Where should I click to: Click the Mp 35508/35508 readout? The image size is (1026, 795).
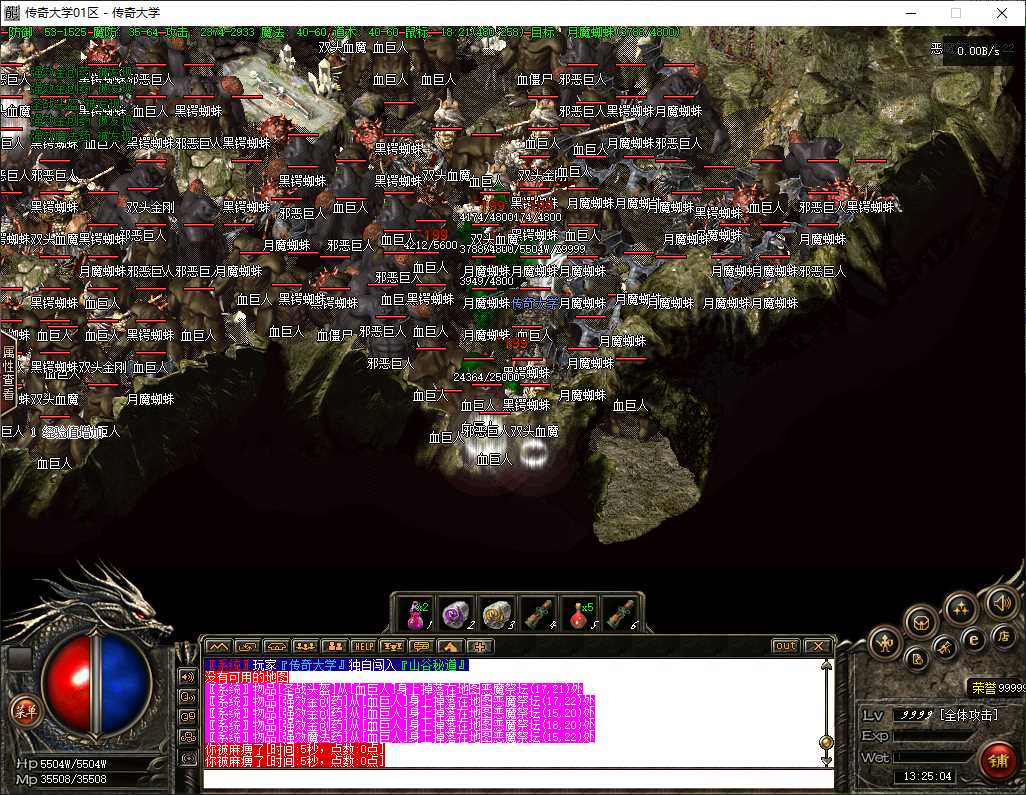pos(61,779)
